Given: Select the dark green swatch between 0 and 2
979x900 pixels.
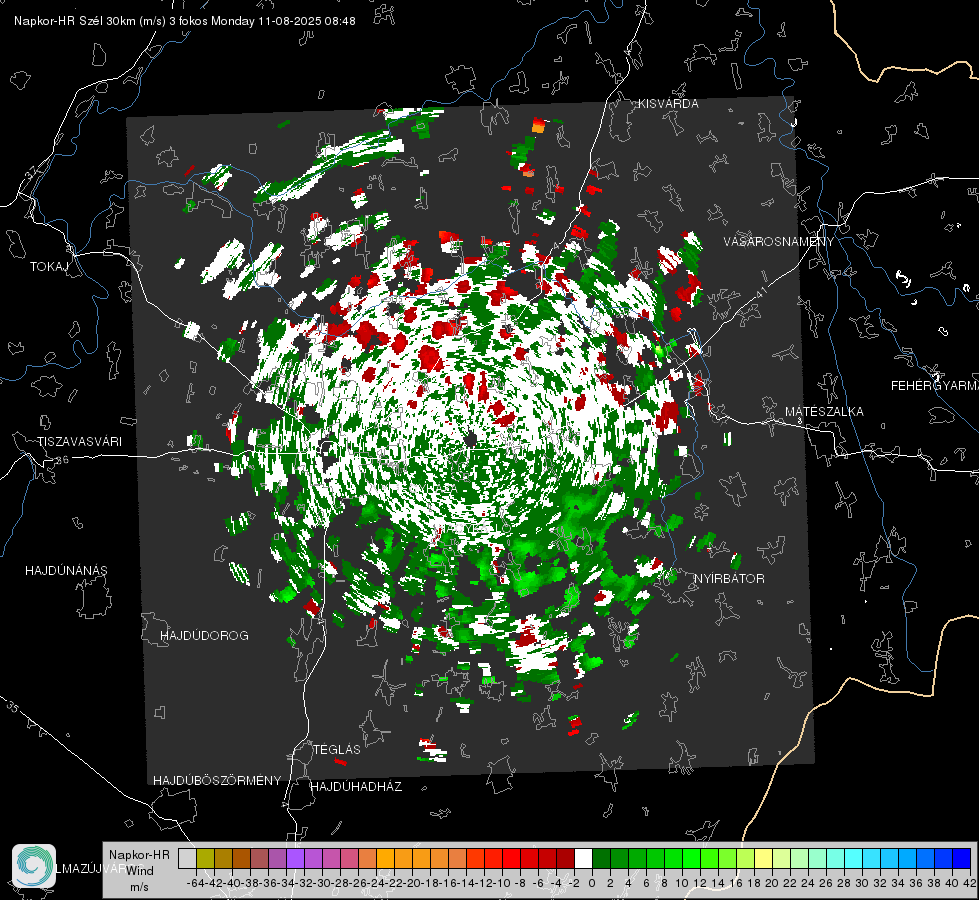Looking at the screenshot, I should pos(601,858).
